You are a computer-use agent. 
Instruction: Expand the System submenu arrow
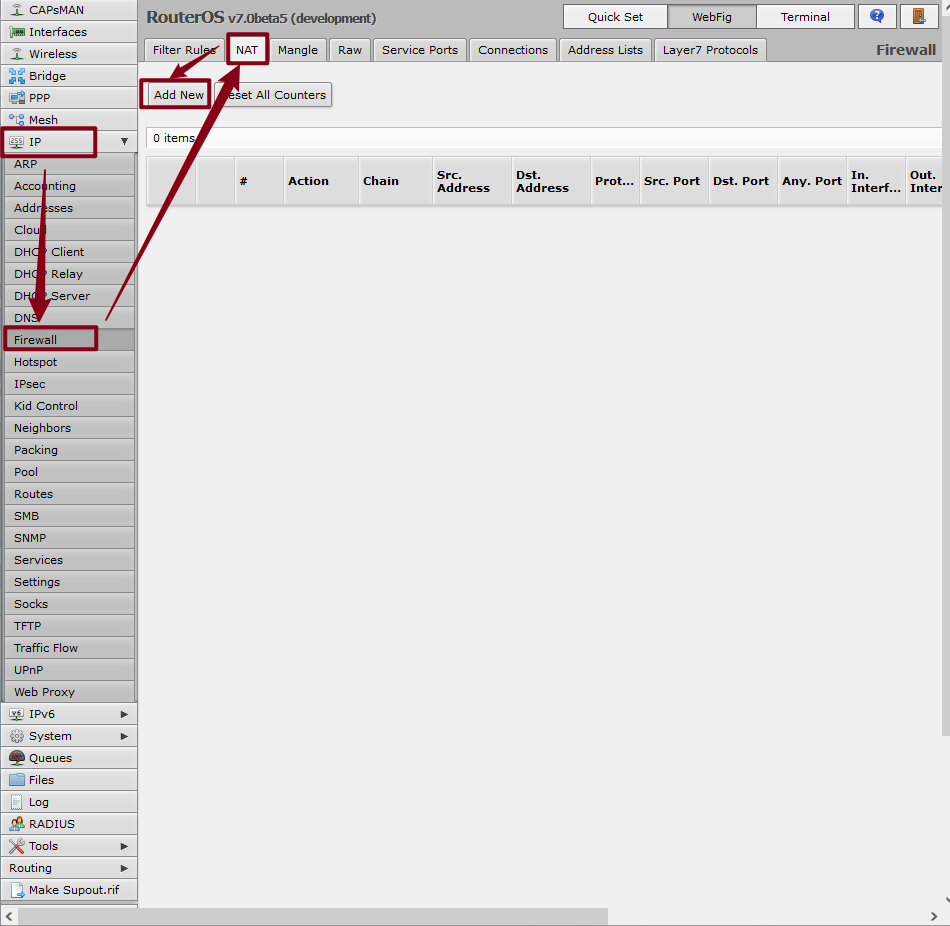tap(124, 736)
